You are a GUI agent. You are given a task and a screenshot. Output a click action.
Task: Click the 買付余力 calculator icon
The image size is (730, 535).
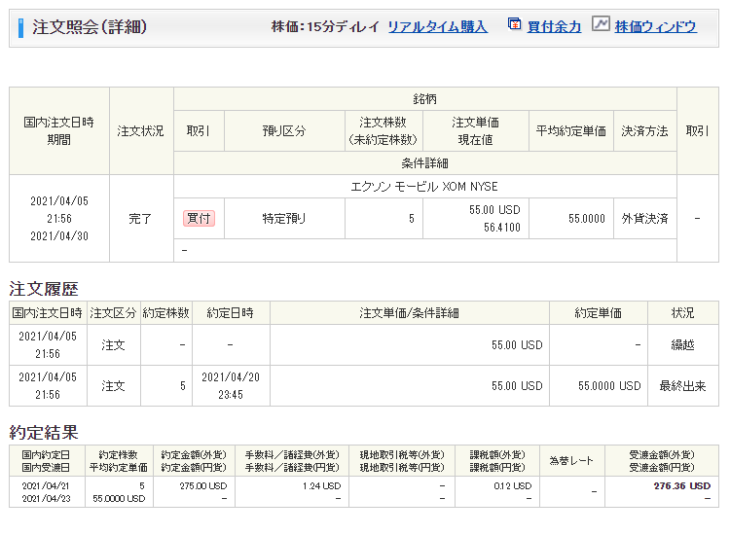pyautogui.click(x=514, y=25)
